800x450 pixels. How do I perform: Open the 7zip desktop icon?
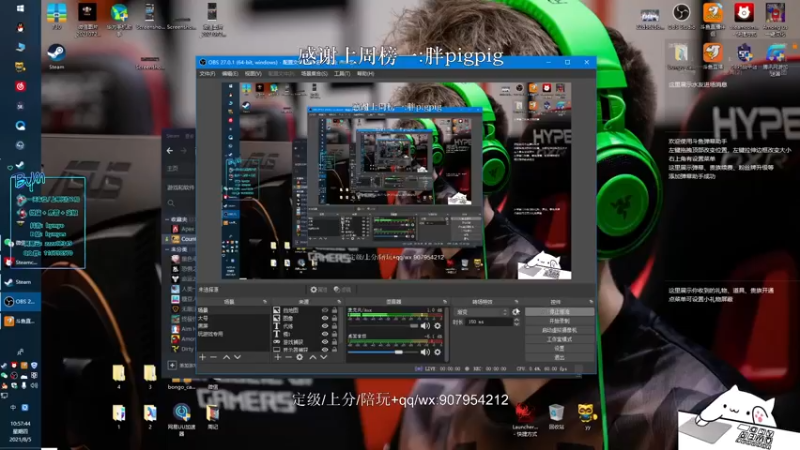(x=57, y=16)
